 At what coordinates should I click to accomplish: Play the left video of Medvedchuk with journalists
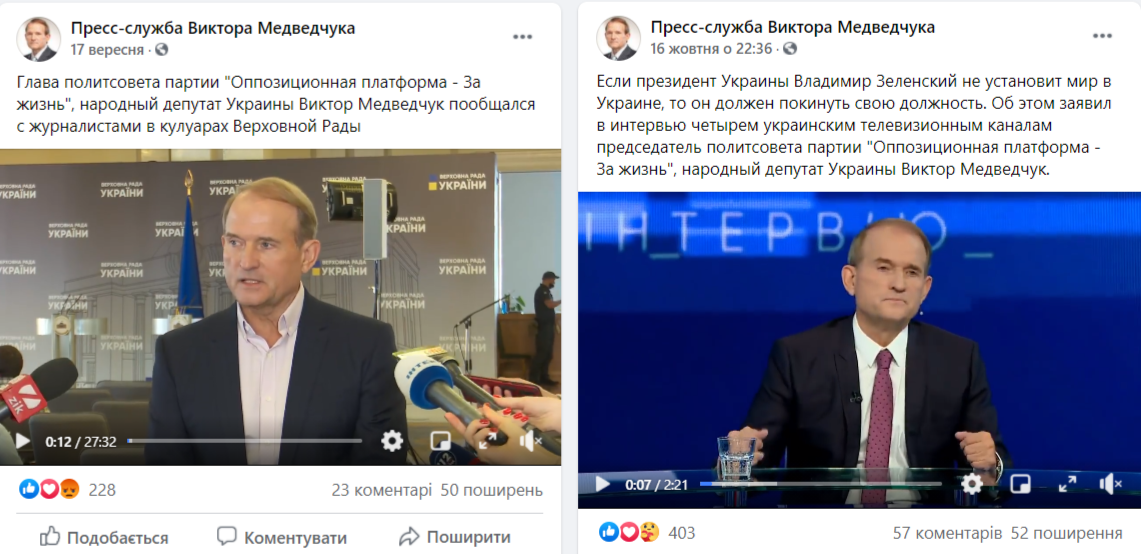pyautogui.click(x=22, y=441)
